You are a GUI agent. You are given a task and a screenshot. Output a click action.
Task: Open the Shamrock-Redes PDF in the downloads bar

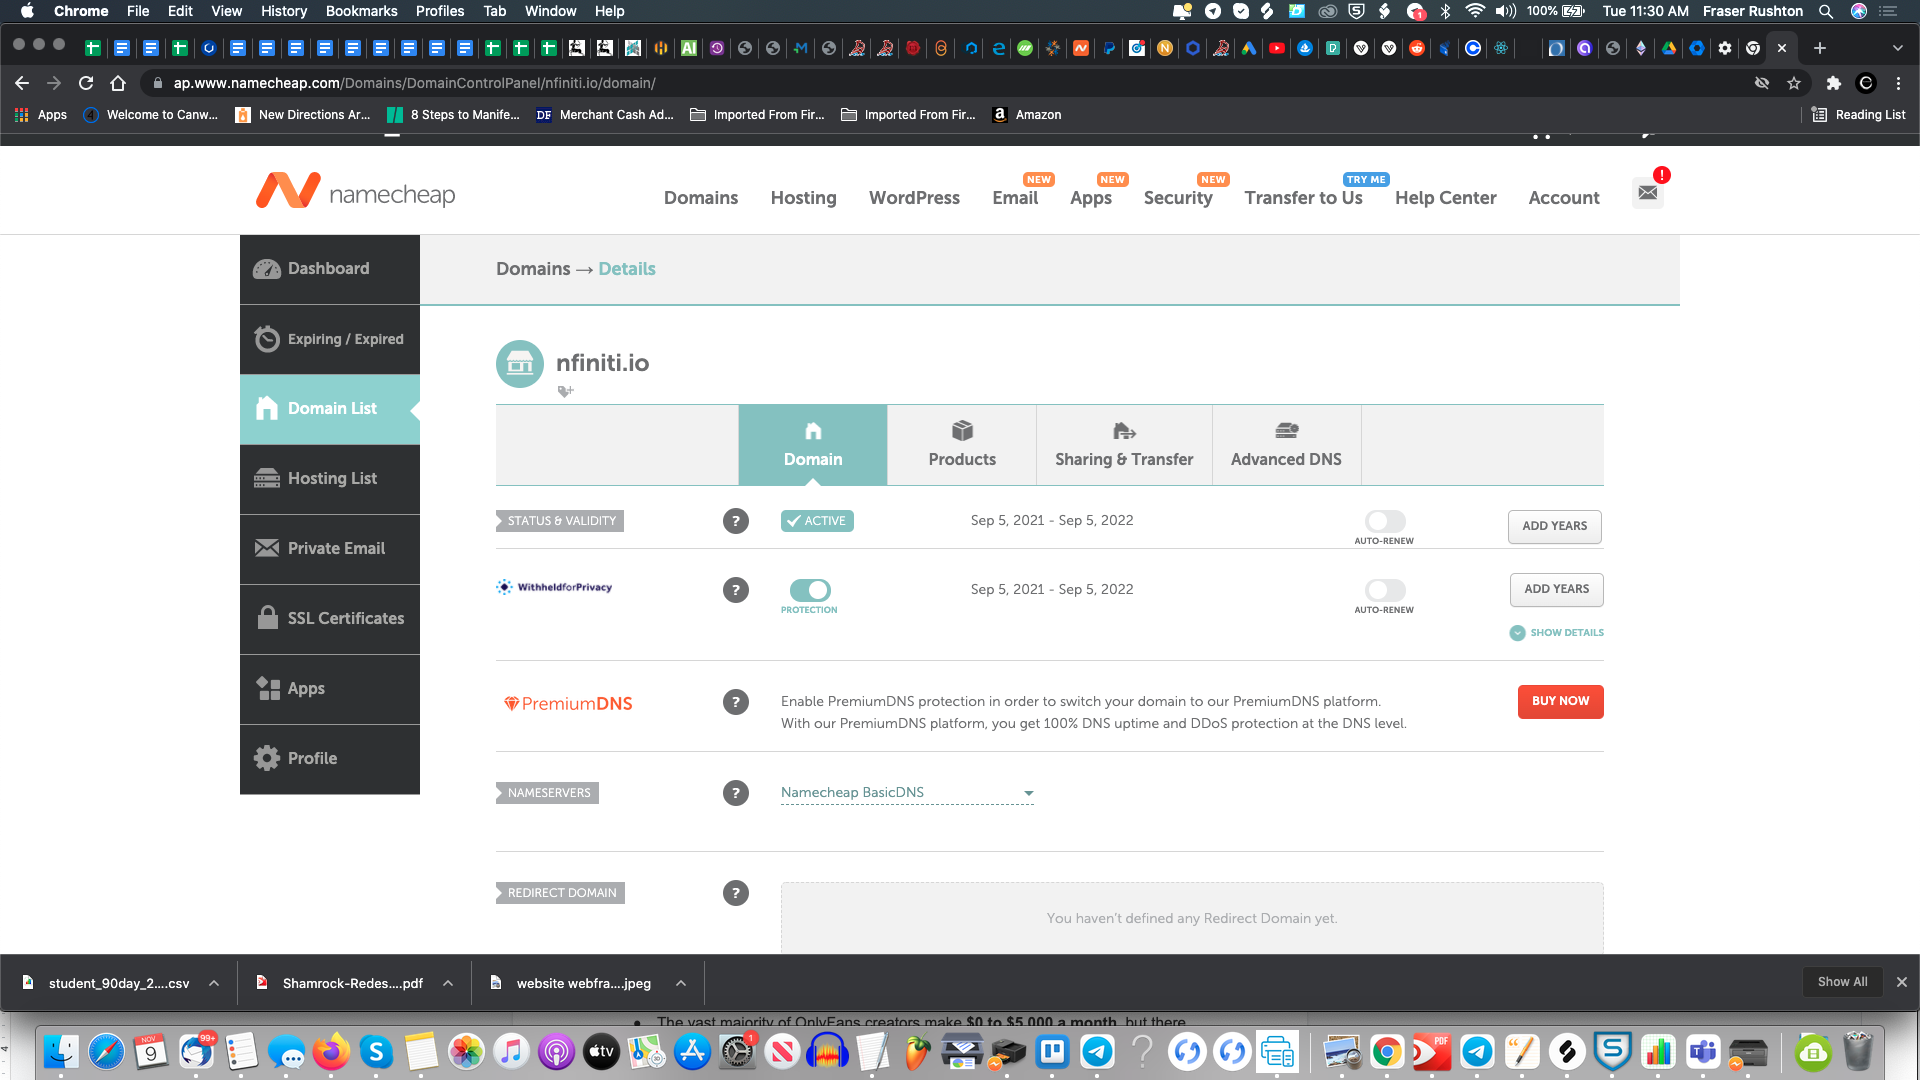click(x=352, y=983)
